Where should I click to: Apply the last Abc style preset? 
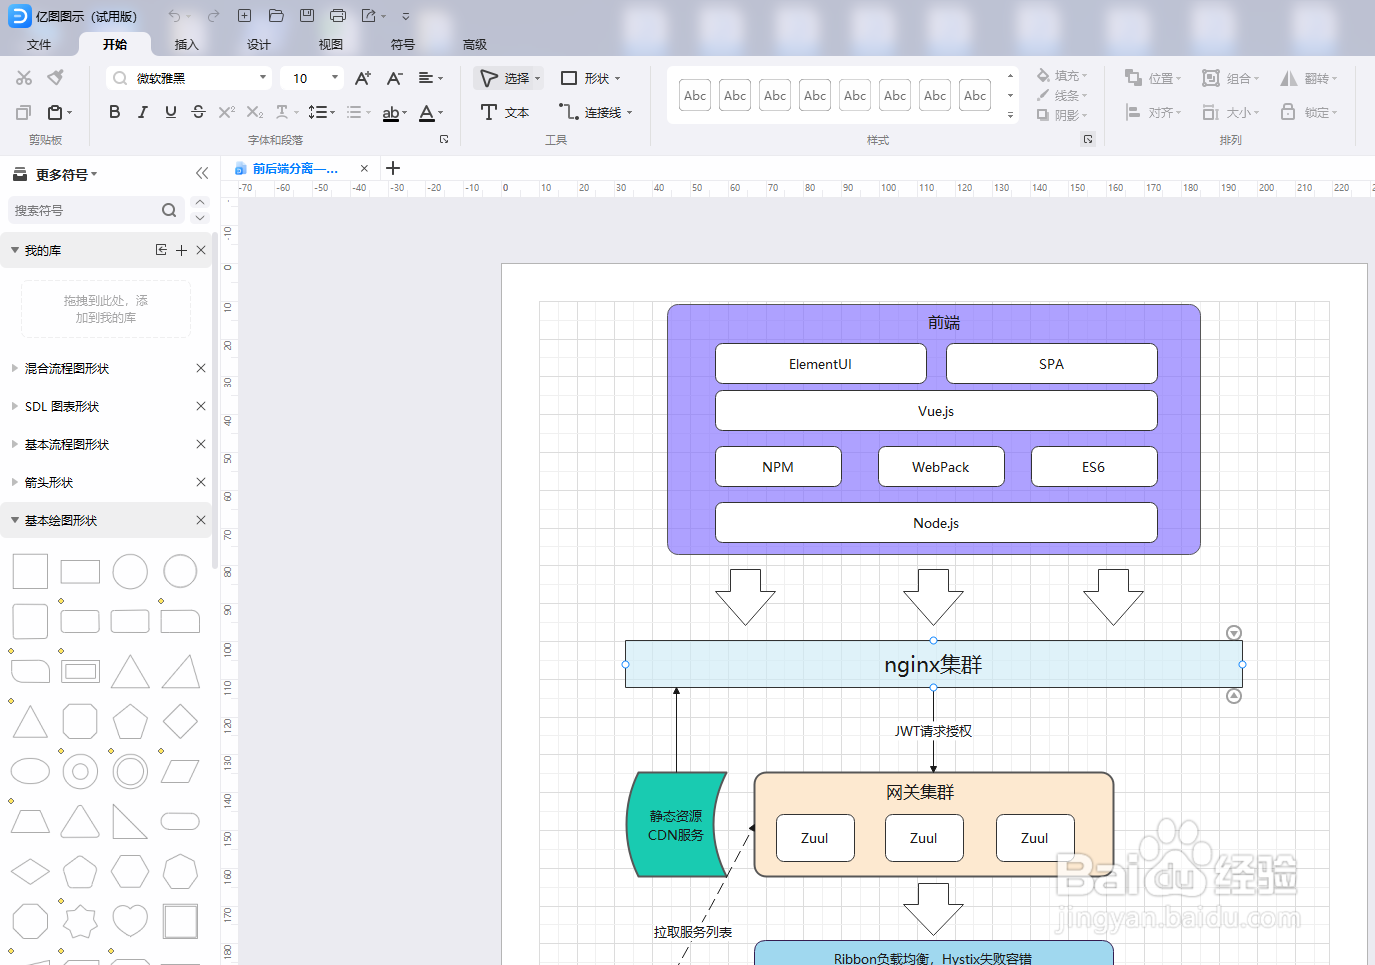click(x=975, y=96)
